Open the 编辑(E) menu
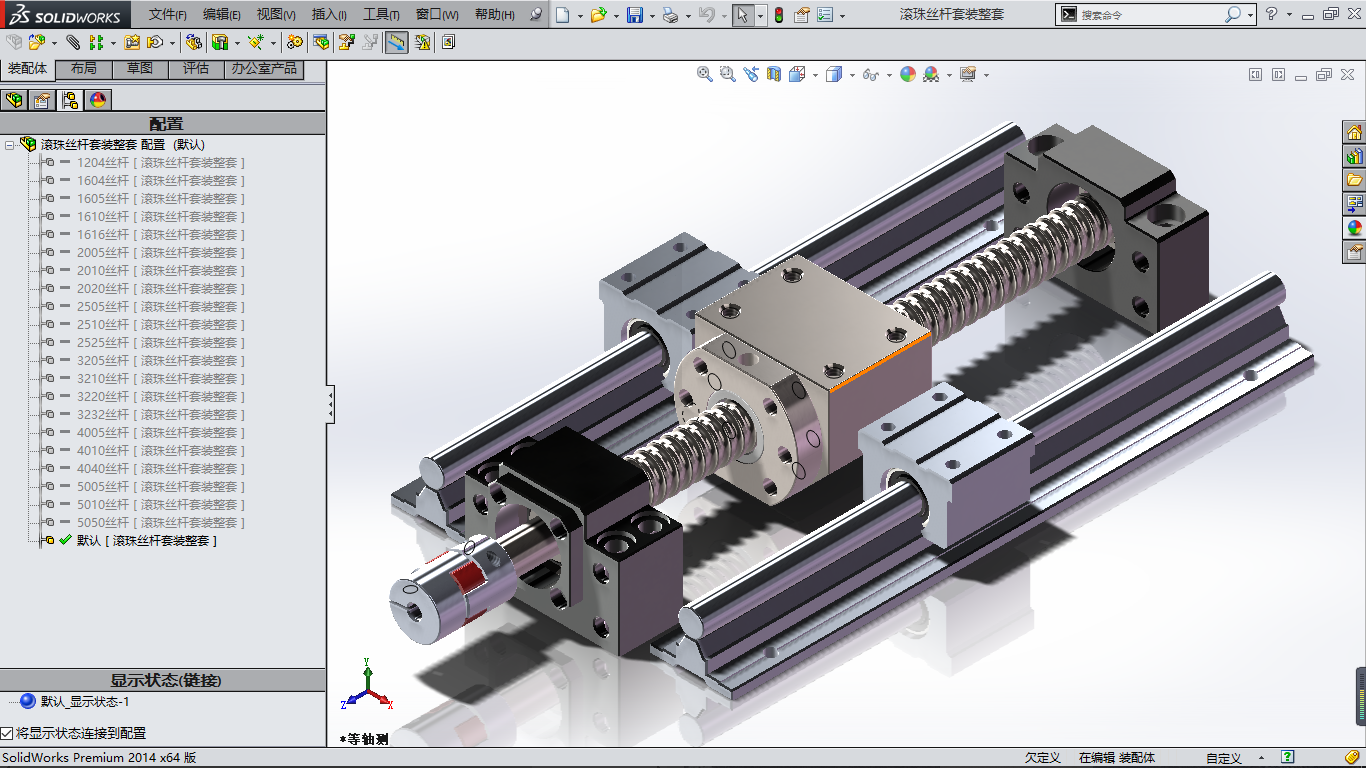1366x768 pixels. click(222, 15)
